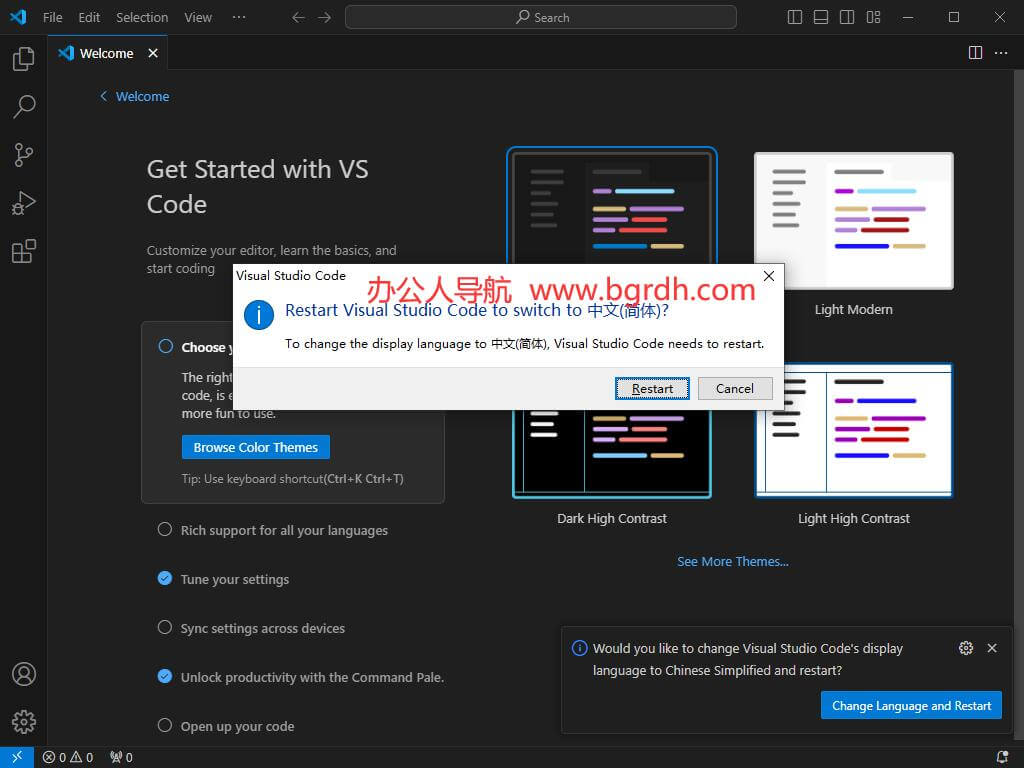
Task: Open the notifications bell icon
Action: 1003,757
